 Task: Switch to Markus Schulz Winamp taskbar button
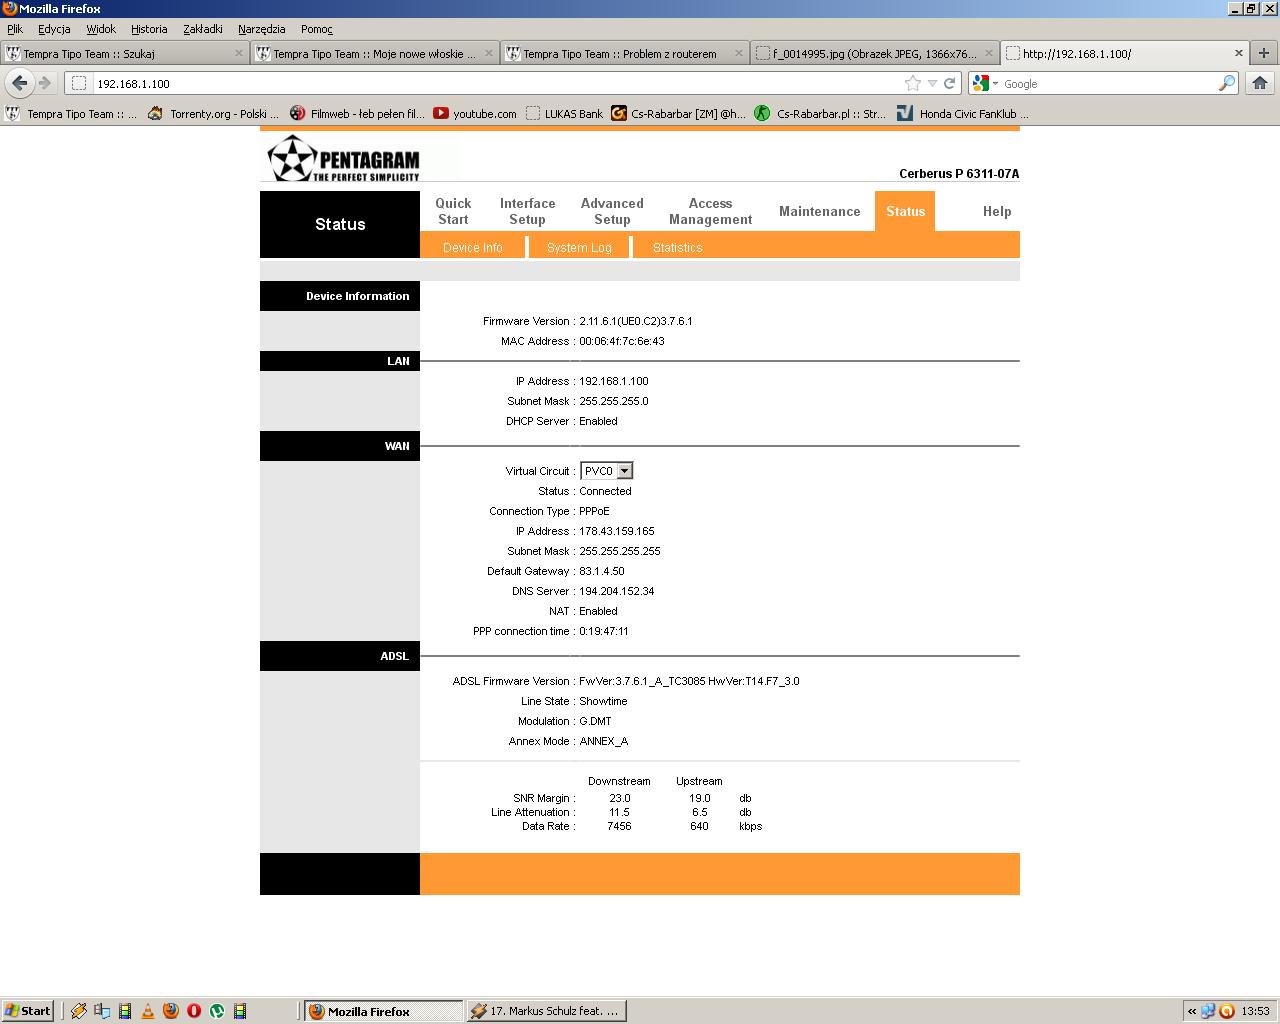[x=546, y=1011]
